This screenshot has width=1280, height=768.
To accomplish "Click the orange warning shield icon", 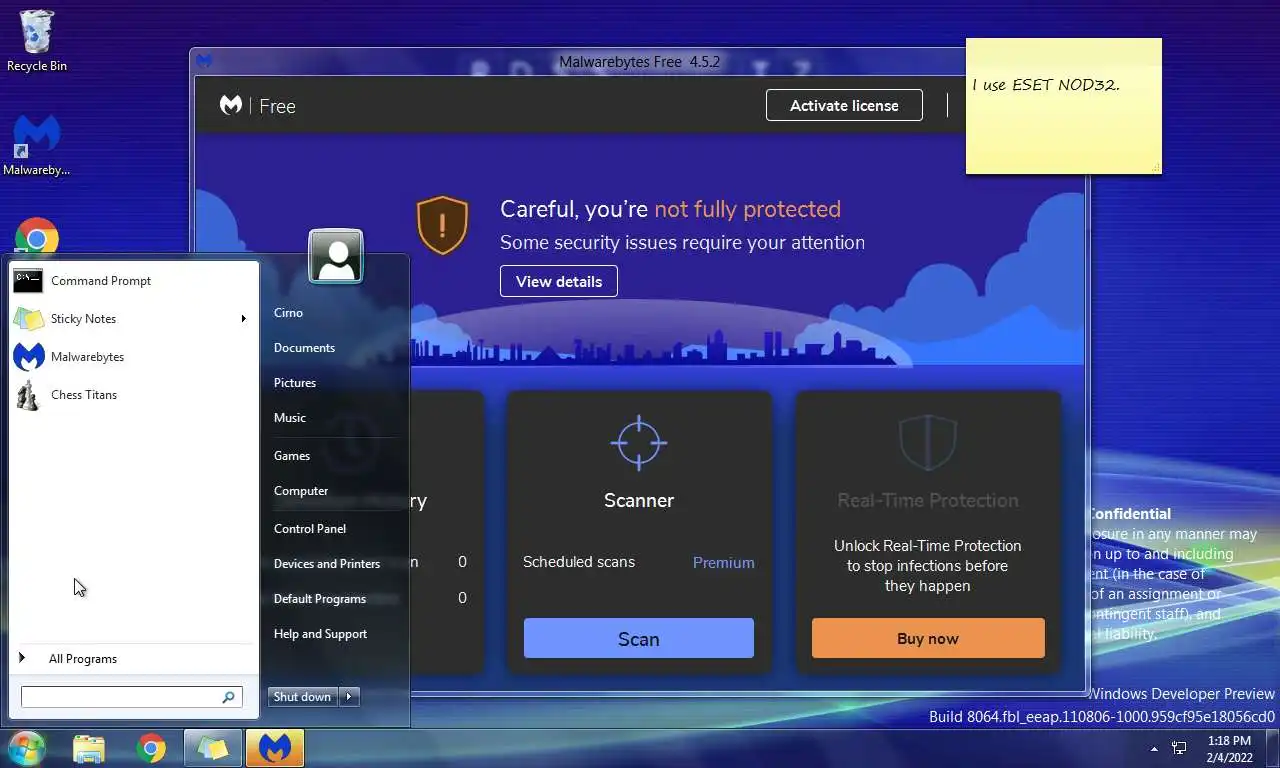I will (x=442, y=225).
